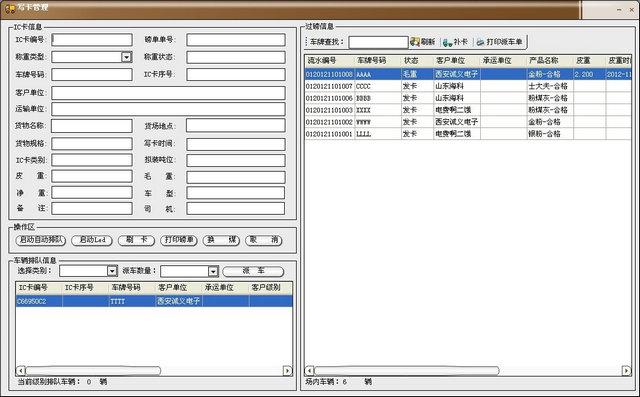Viewport: 640px width, 397px height.
Task: Click 银粉-合格 product cell
Action: [550, 133]
